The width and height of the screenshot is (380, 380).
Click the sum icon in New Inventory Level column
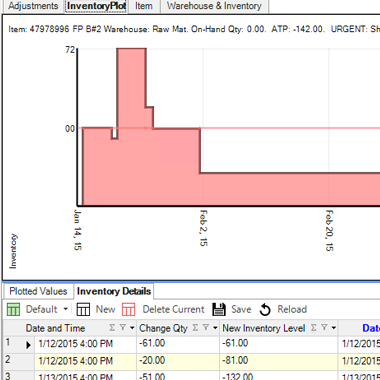314,328
